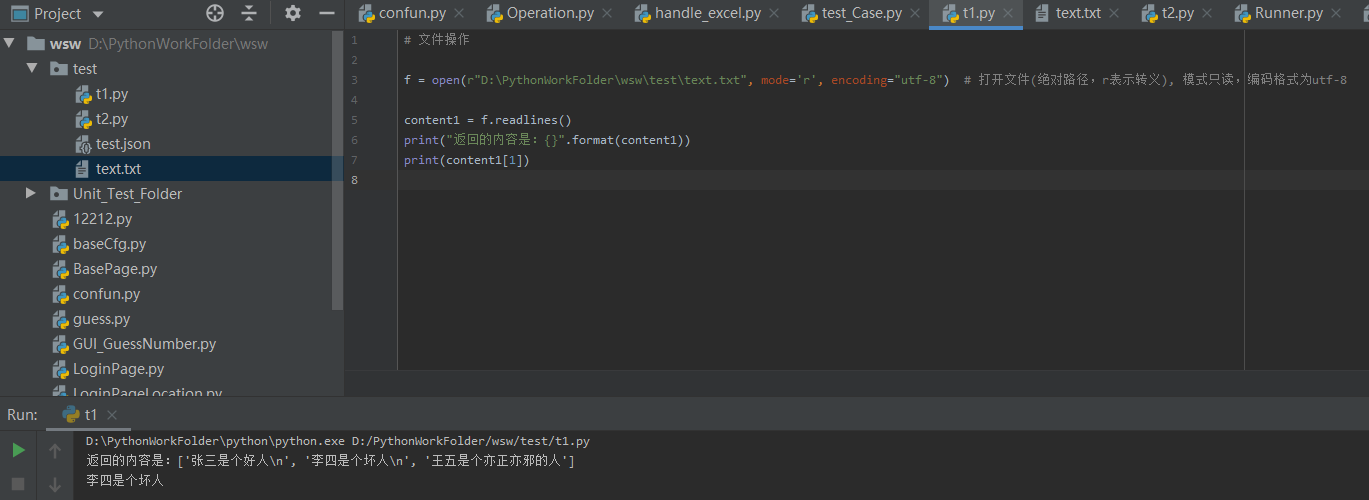Click the f.readlines() code line
Image resolution: width=1369 pixels, height=500 pixels.
coord(488,120)
